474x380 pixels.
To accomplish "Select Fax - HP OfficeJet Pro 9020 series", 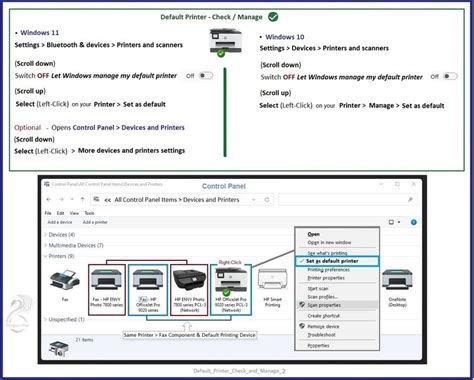I will click(x=148, y=289).
